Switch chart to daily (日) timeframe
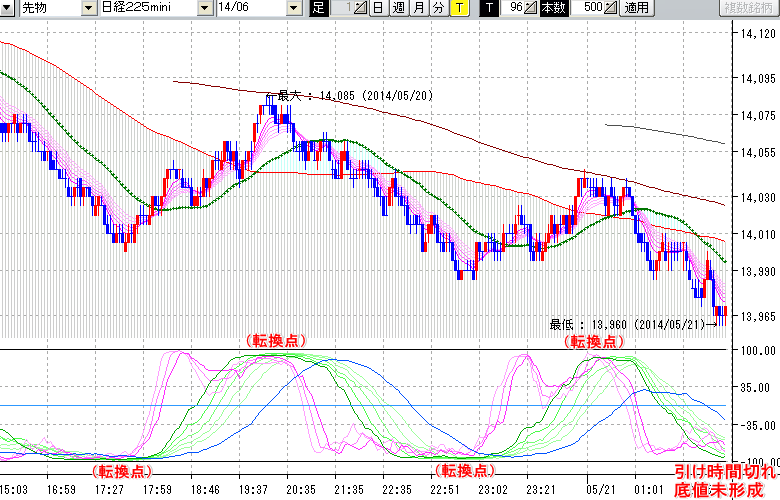The image size is (780, 500). tap(377, 8)
